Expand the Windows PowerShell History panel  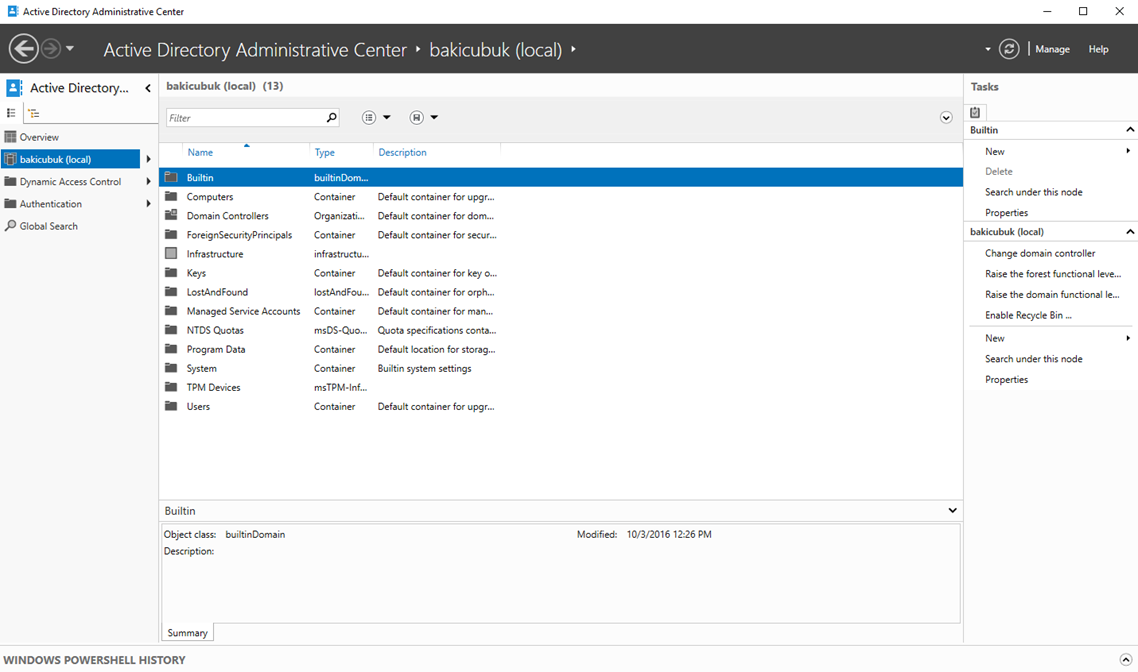[1126, 660]
